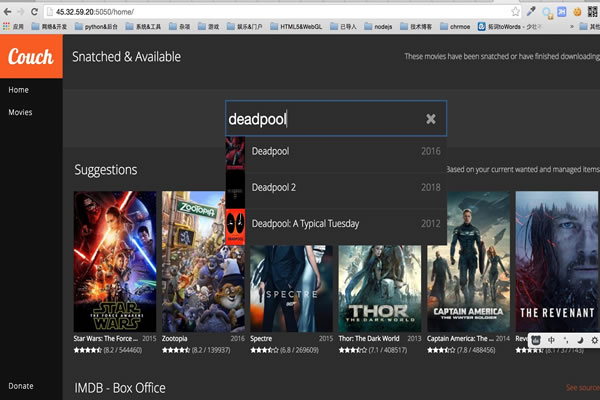Click the Deadpool 2016 poster icon in results
The height and width of the screenshot is (400, 600).
pyautogui.click(x=234, y=151)
